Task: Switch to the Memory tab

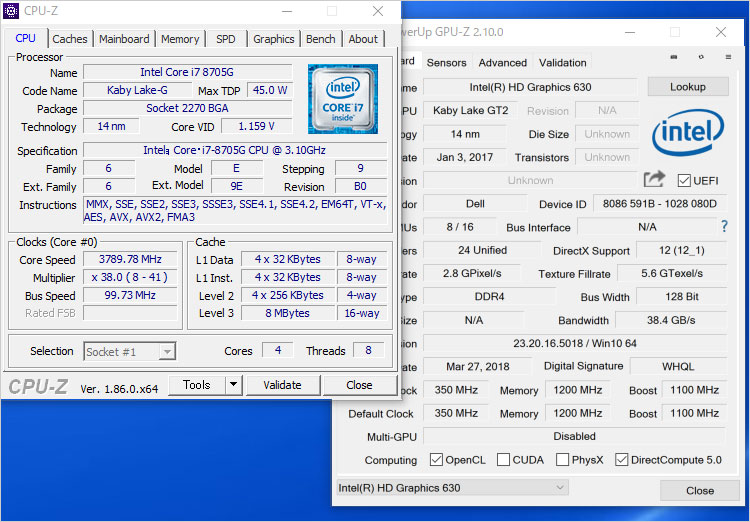Action: (x=180, y=39)
